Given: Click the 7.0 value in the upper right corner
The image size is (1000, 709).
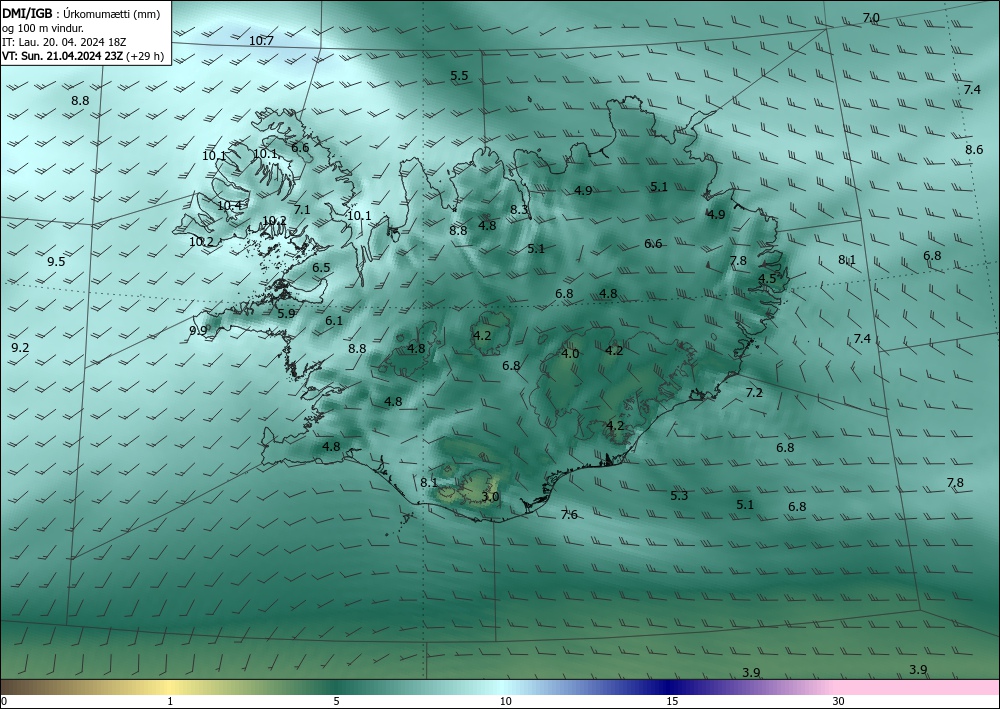Looking at the screenshot, I should 871,18.
